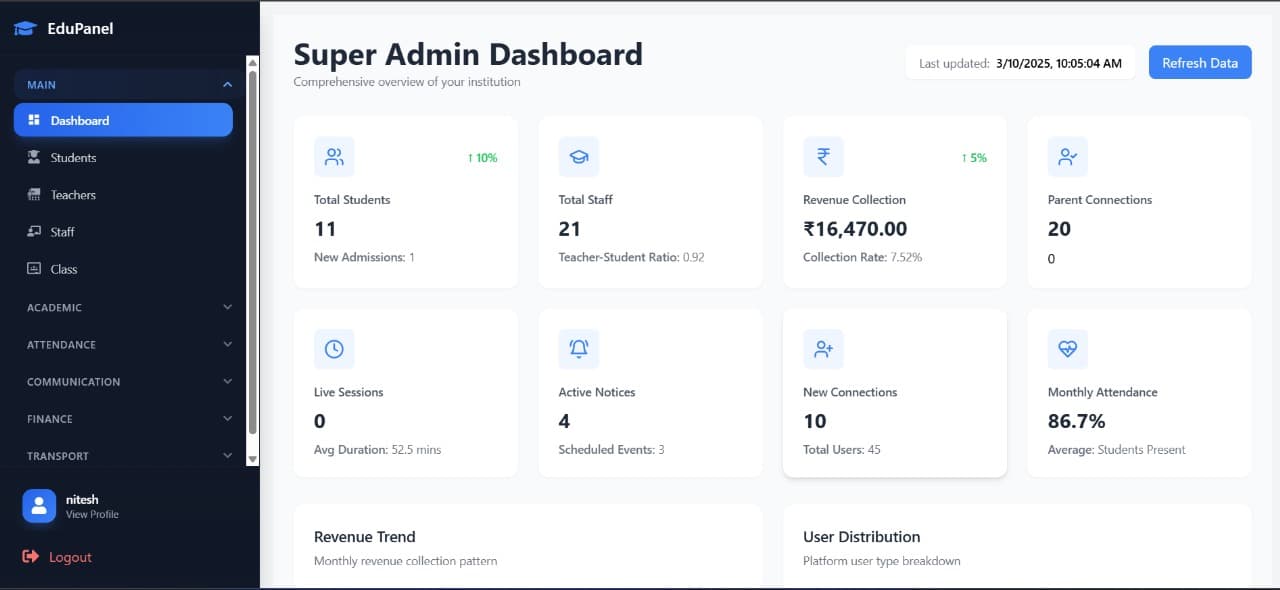Click the Teachers icon in sidebar
This screenshot has width=1280, height=590.
(x=33, y=194)
